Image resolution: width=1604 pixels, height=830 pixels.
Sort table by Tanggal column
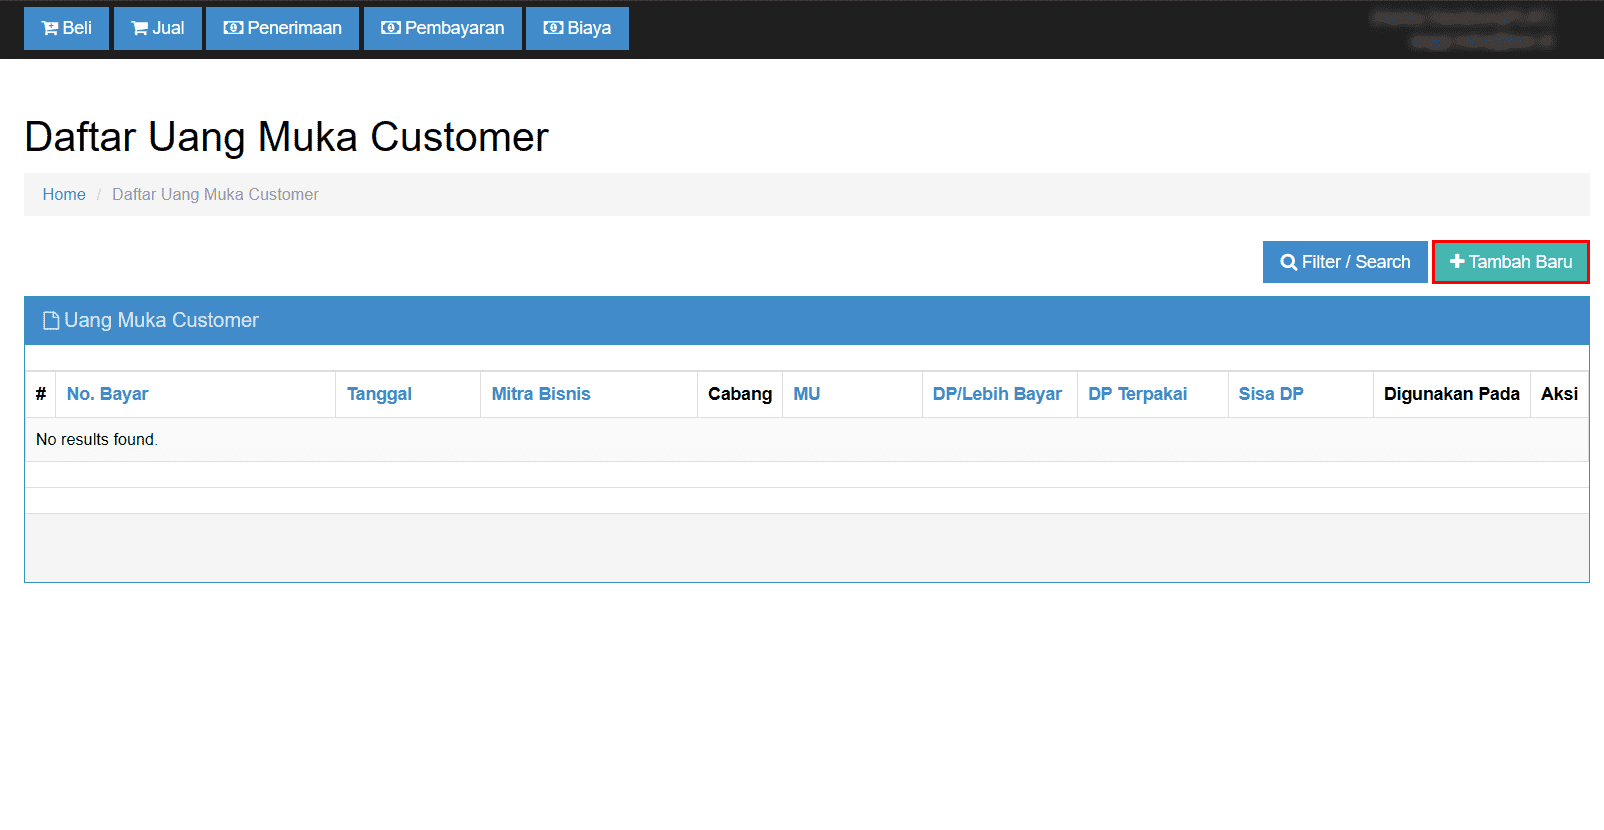[379, 394]
